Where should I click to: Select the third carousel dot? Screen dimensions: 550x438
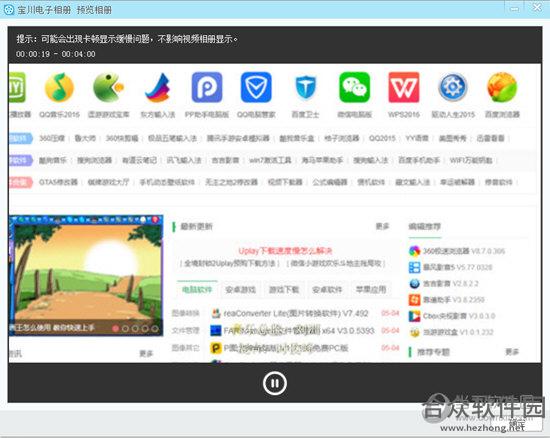(x=135, y=329)
